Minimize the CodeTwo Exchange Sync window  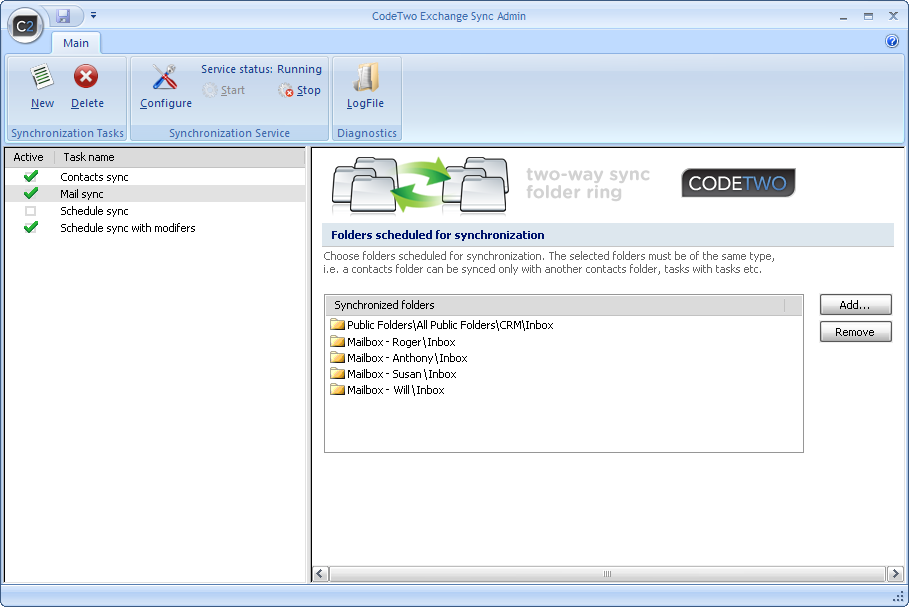click(x=843, y=17)
